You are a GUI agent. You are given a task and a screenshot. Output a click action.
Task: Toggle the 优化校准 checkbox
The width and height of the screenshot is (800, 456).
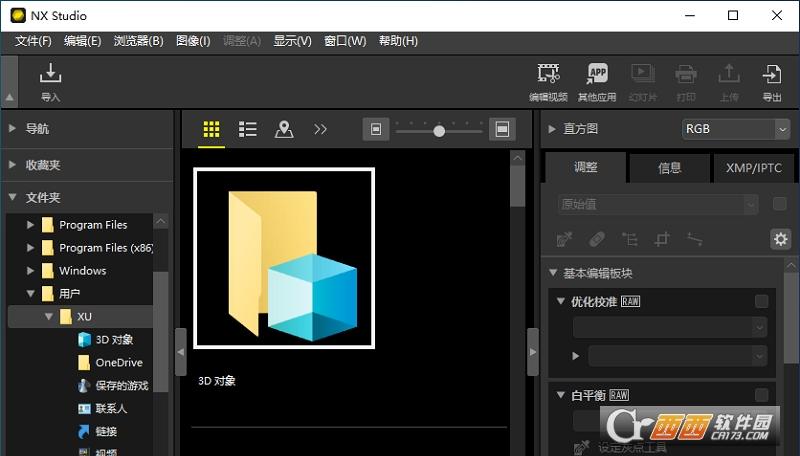762,301
